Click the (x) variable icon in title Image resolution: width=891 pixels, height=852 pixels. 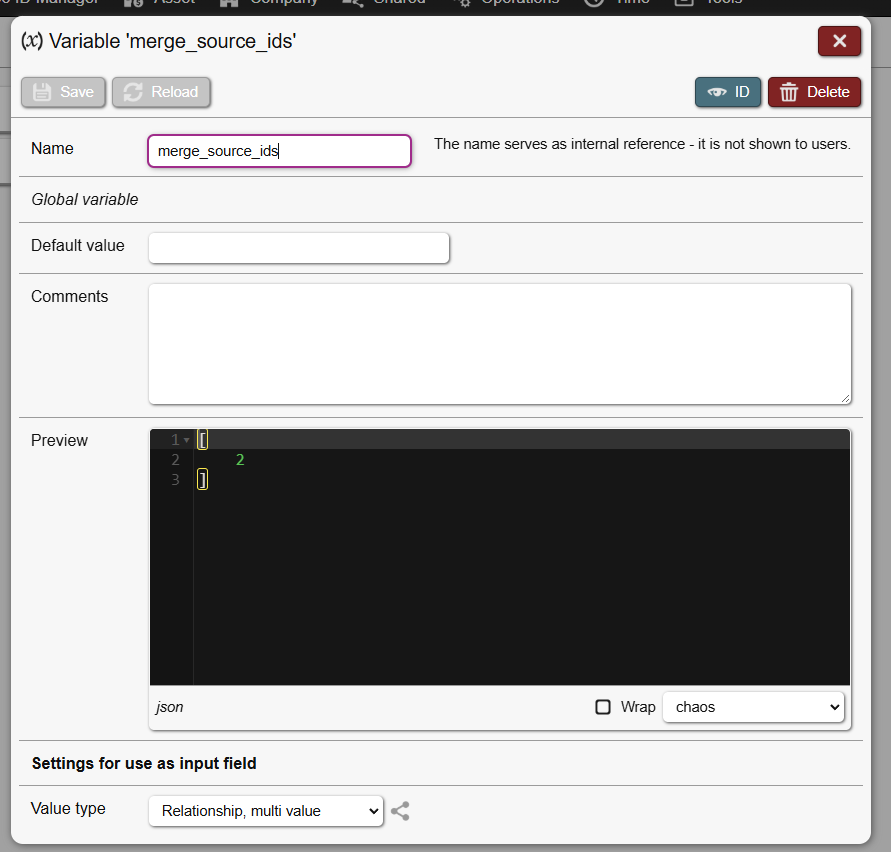pos(32,41)
